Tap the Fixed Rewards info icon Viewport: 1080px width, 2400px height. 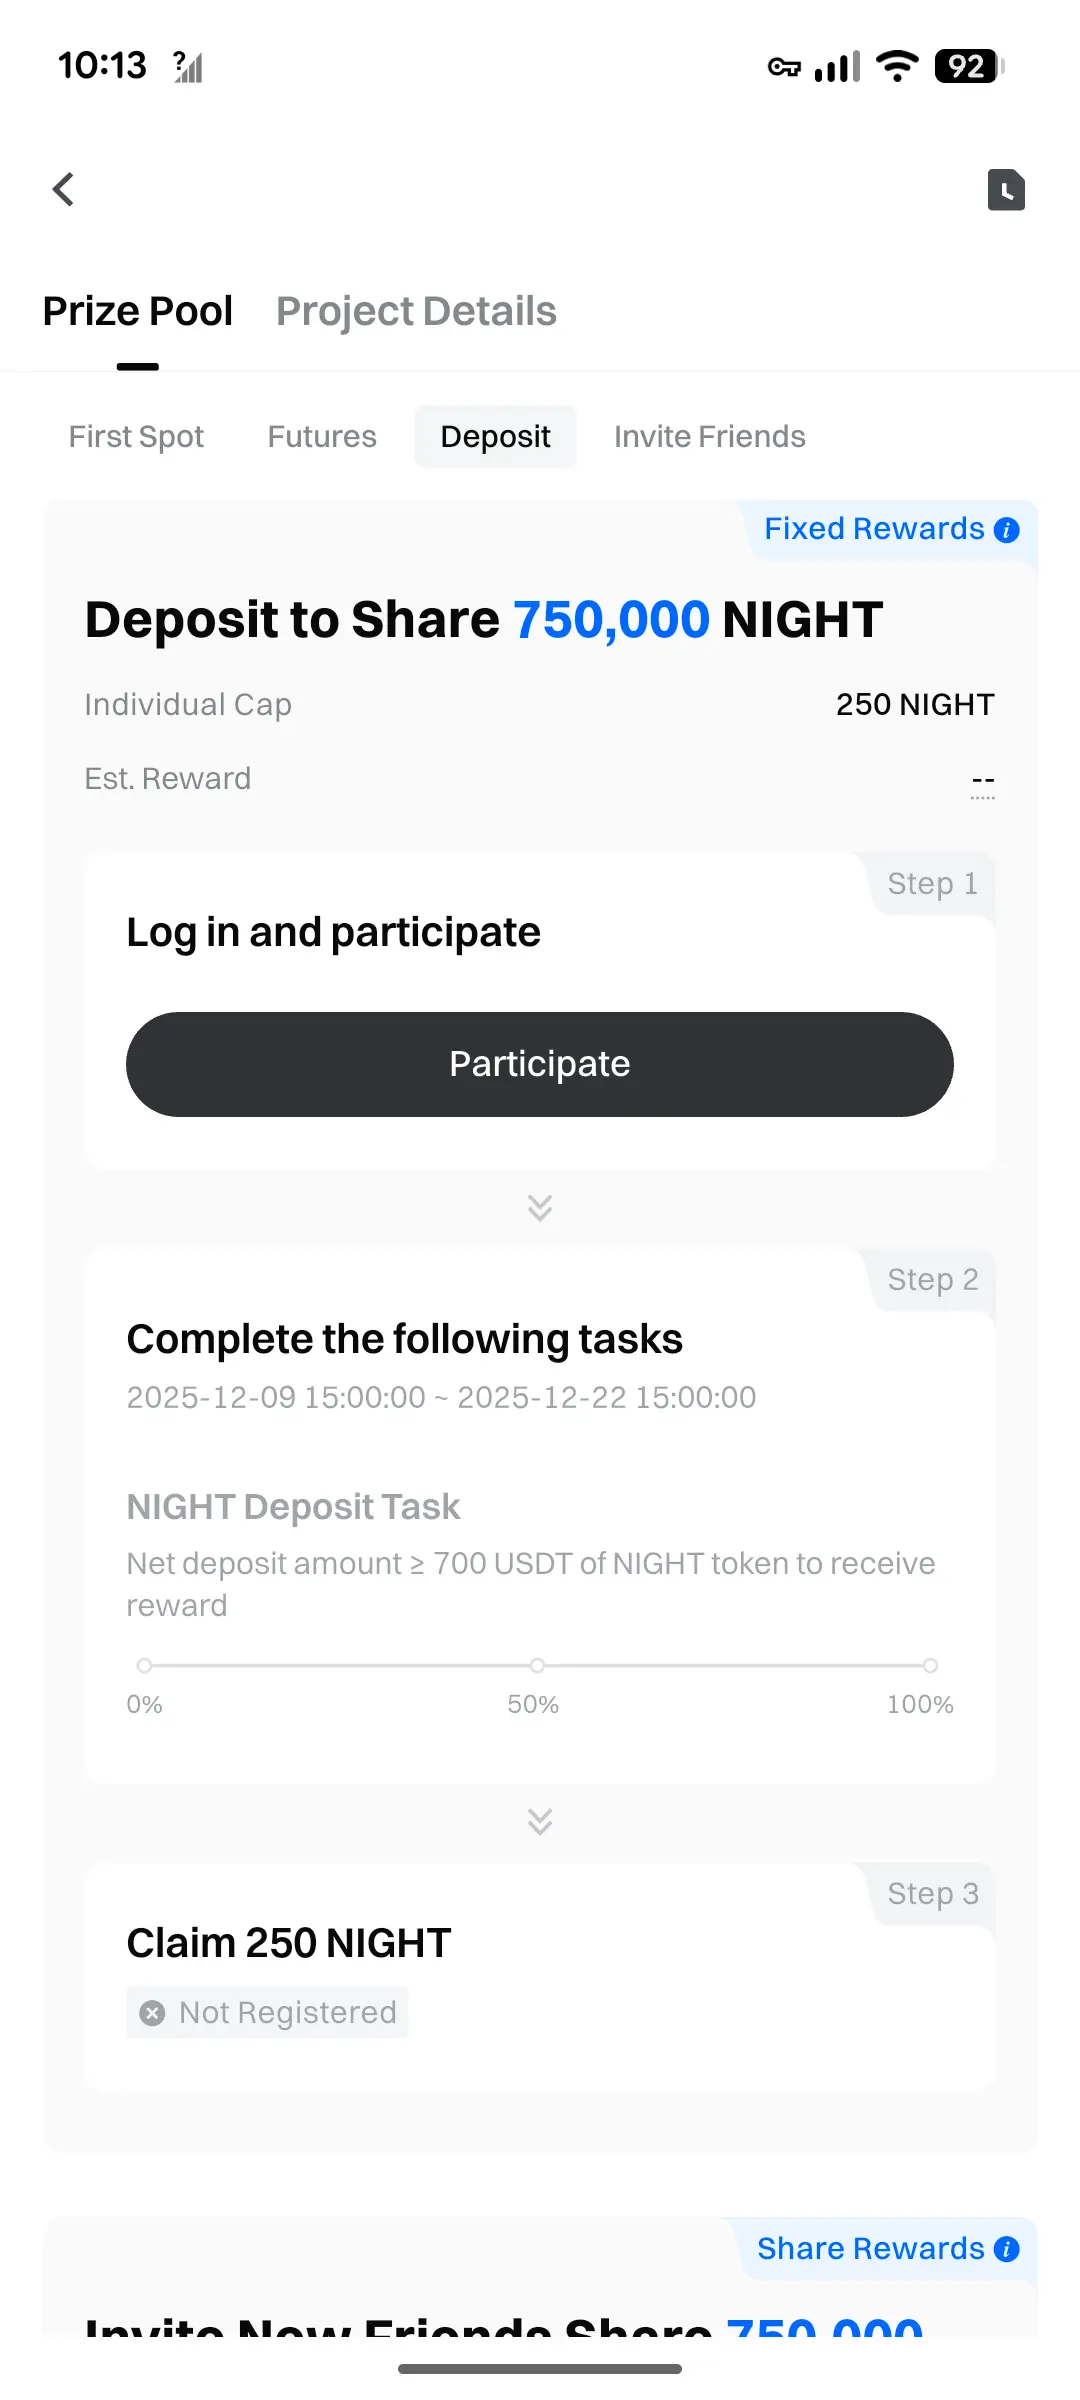[x=1007, y=530]
